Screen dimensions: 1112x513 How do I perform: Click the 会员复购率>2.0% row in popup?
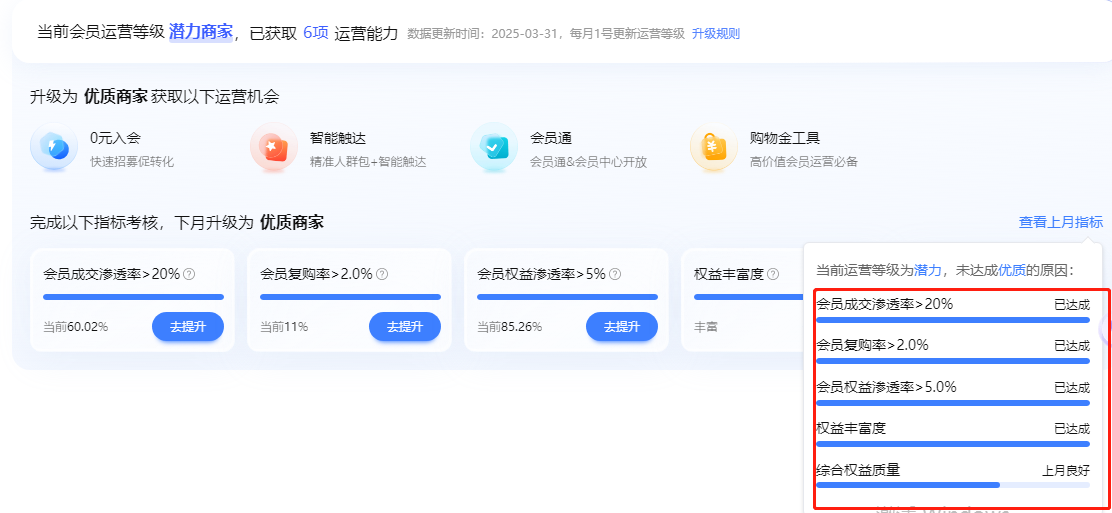point(953,351)
